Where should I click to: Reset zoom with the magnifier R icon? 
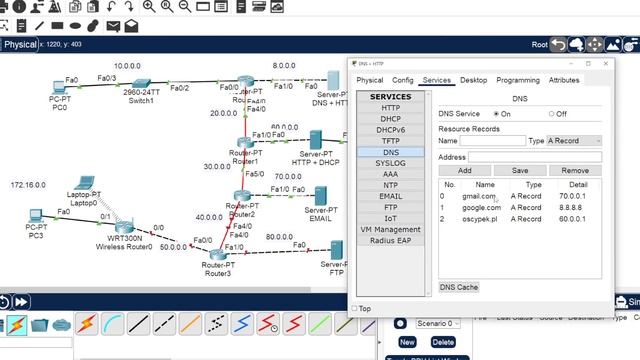[167, 6]
